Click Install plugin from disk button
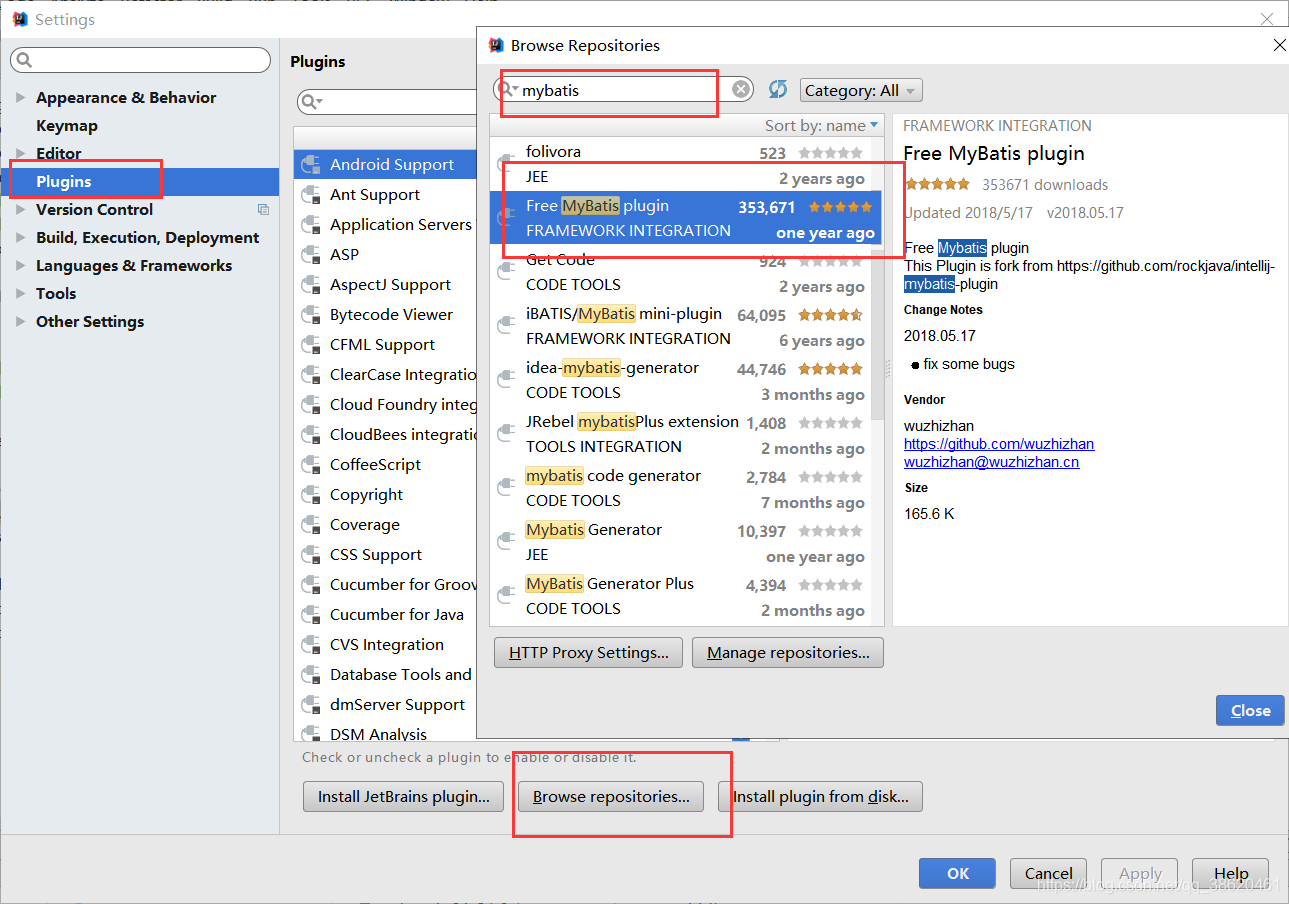The image size is (1289, 904). [820, 797]
